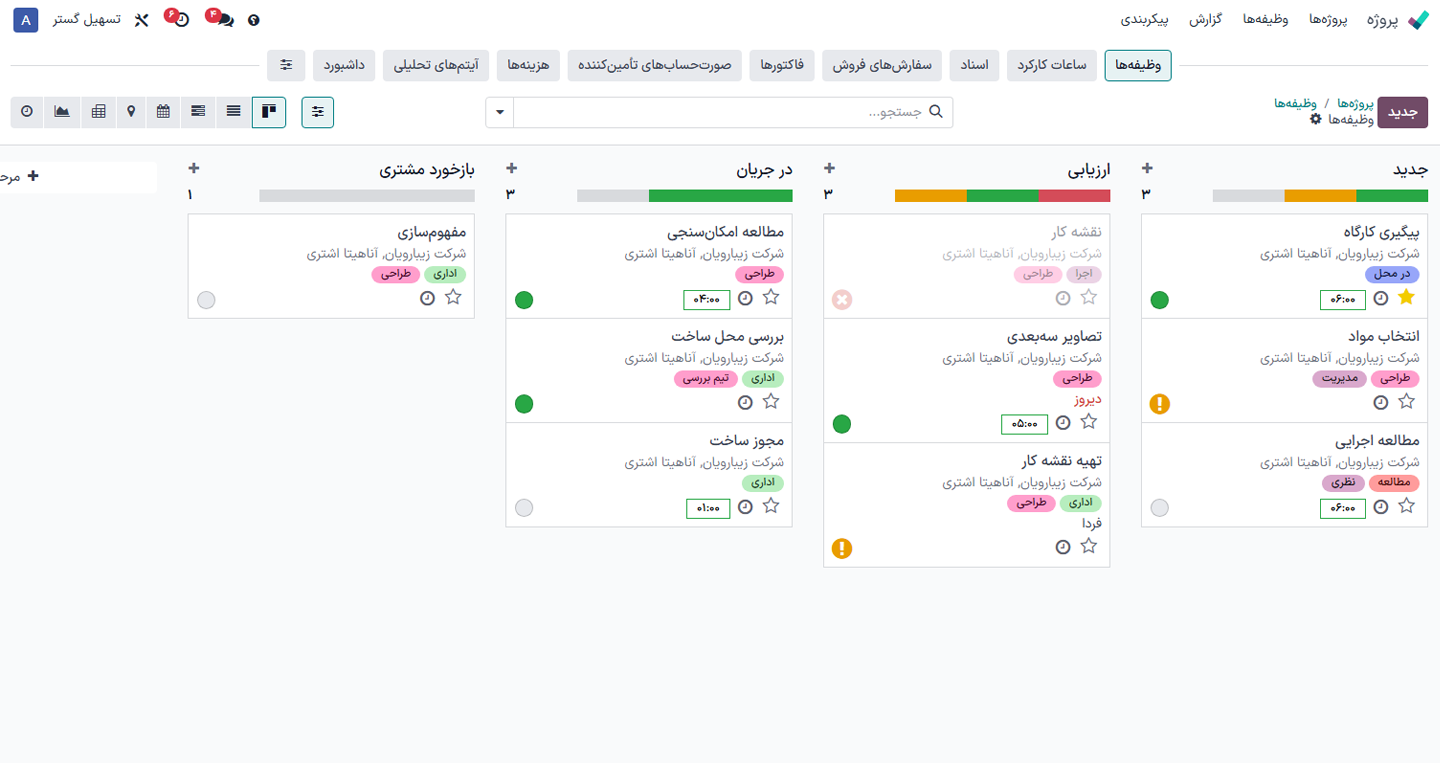1440x763 pixels.
Task: Open the calendar view
Action: pos(163,112)
